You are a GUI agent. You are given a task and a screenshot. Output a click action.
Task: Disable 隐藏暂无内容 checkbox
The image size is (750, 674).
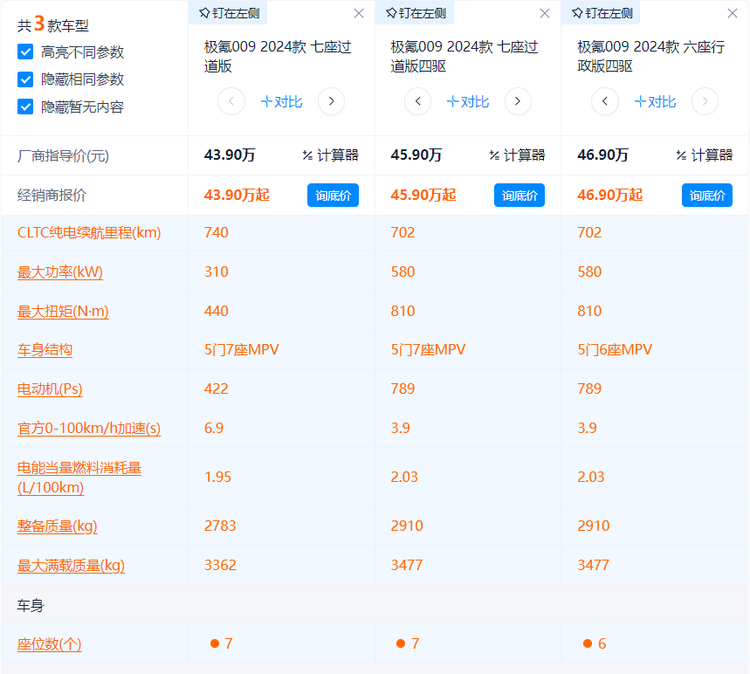[x=25, y=106]
